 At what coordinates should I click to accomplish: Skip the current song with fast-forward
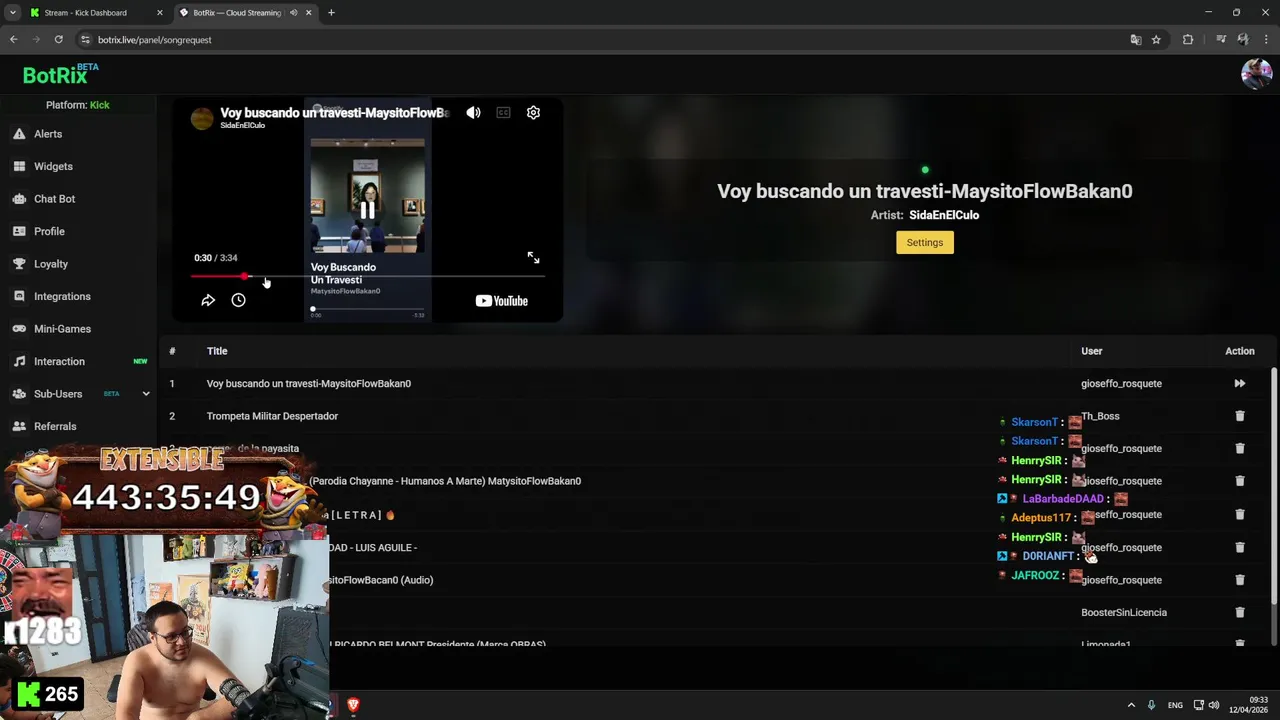[x=1240, y=383]
